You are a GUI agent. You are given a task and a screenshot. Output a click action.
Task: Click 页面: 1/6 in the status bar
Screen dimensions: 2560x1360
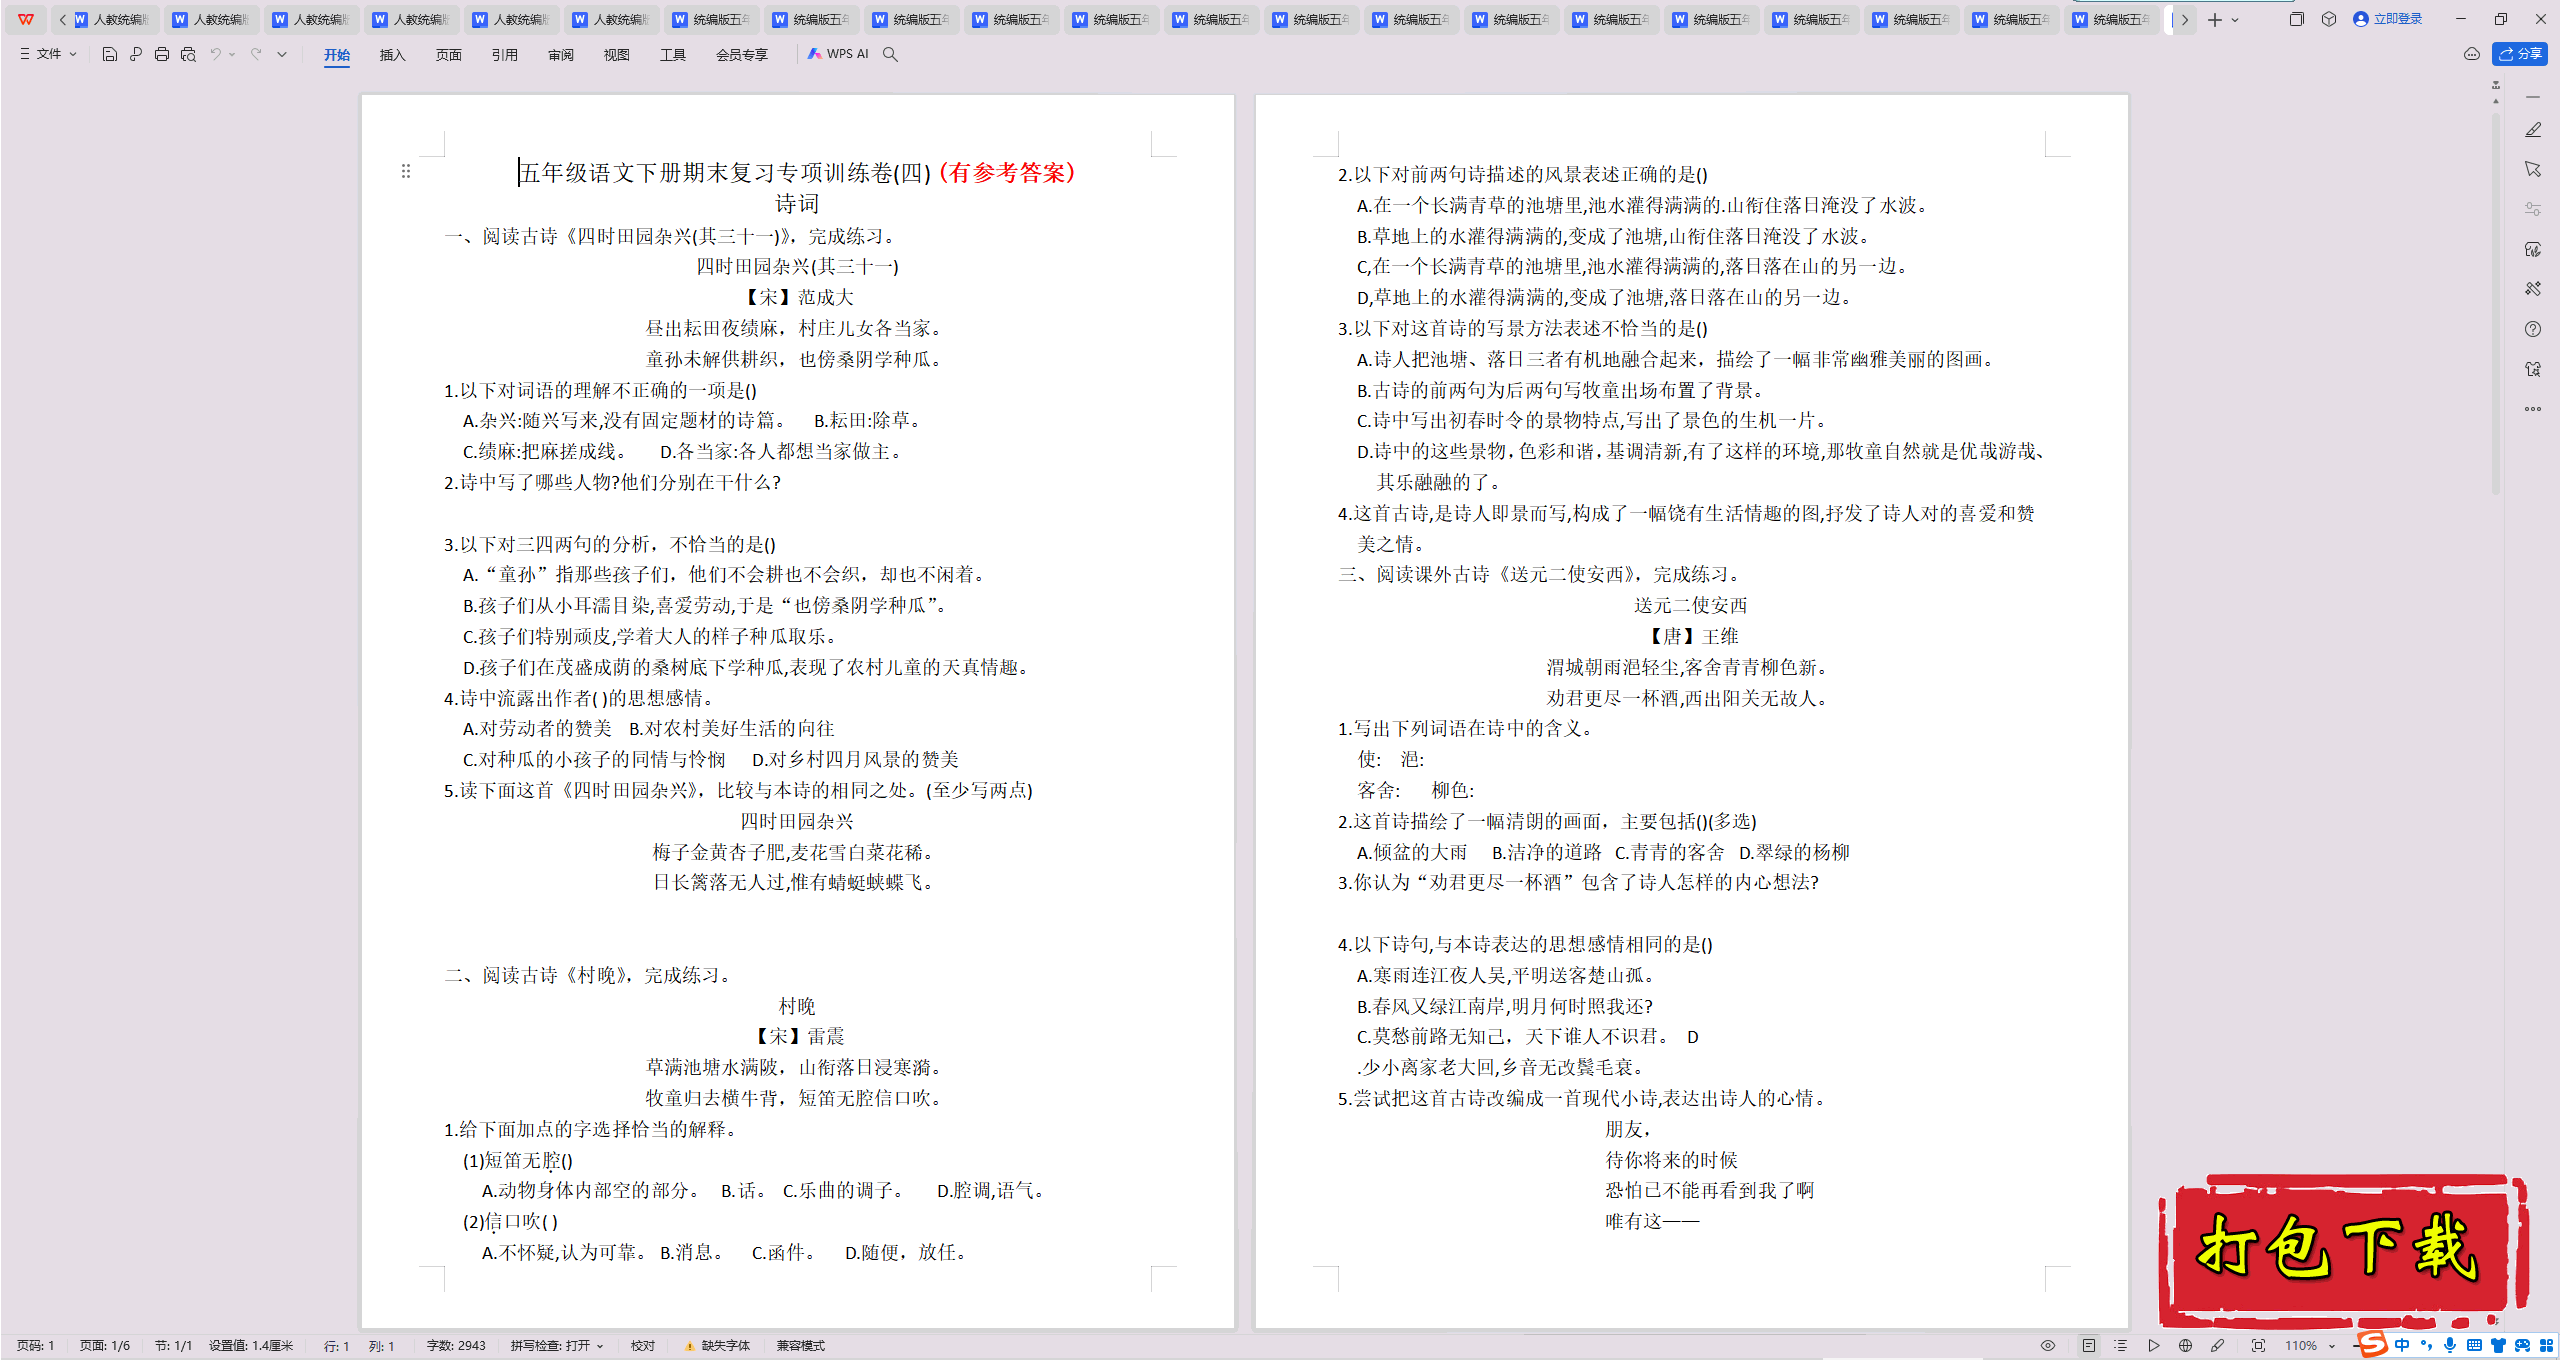(105, 1346)
